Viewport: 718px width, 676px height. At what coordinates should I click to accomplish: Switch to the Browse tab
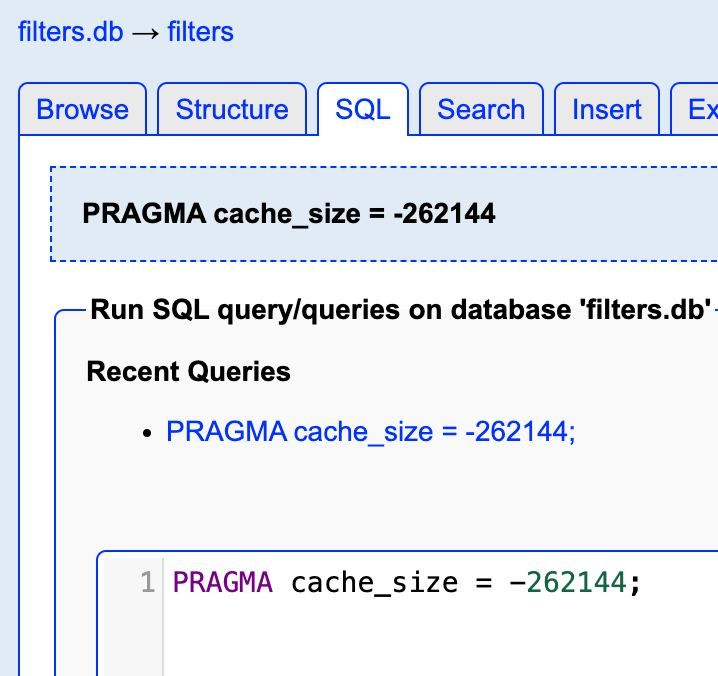(82, 110)
